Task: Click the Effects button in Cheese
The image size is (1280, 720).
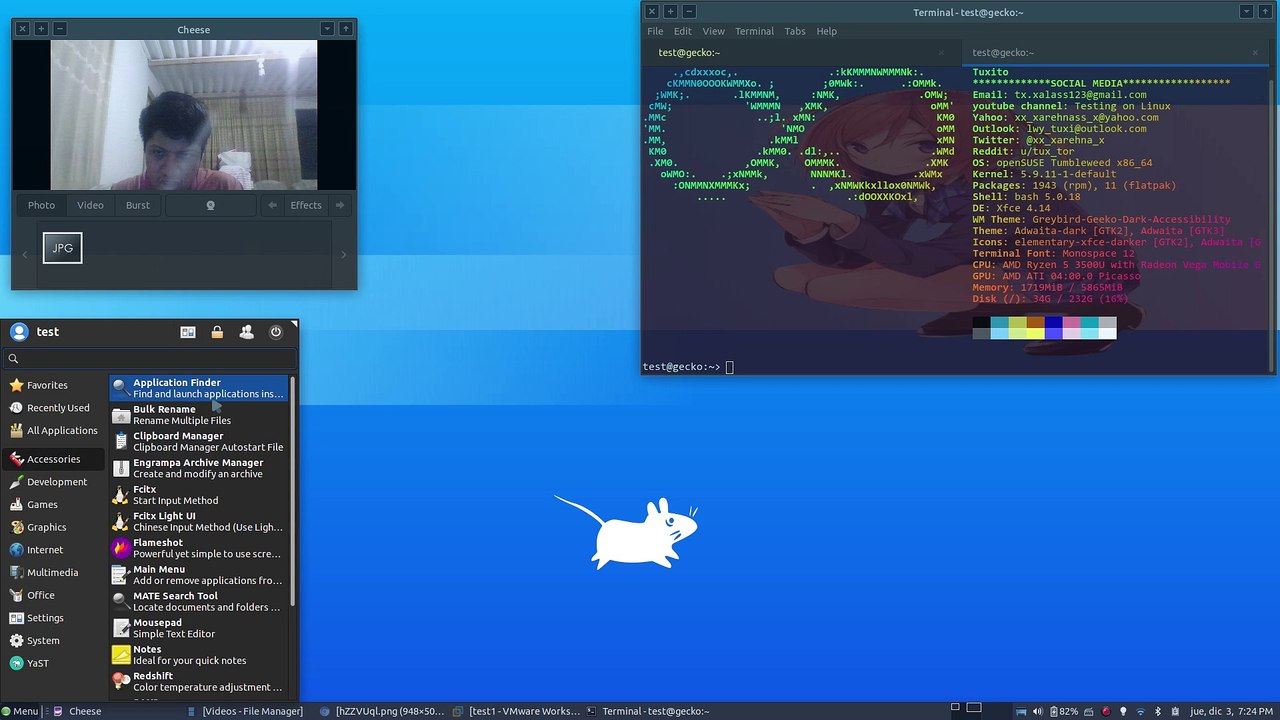Action: tap(306, 205)
